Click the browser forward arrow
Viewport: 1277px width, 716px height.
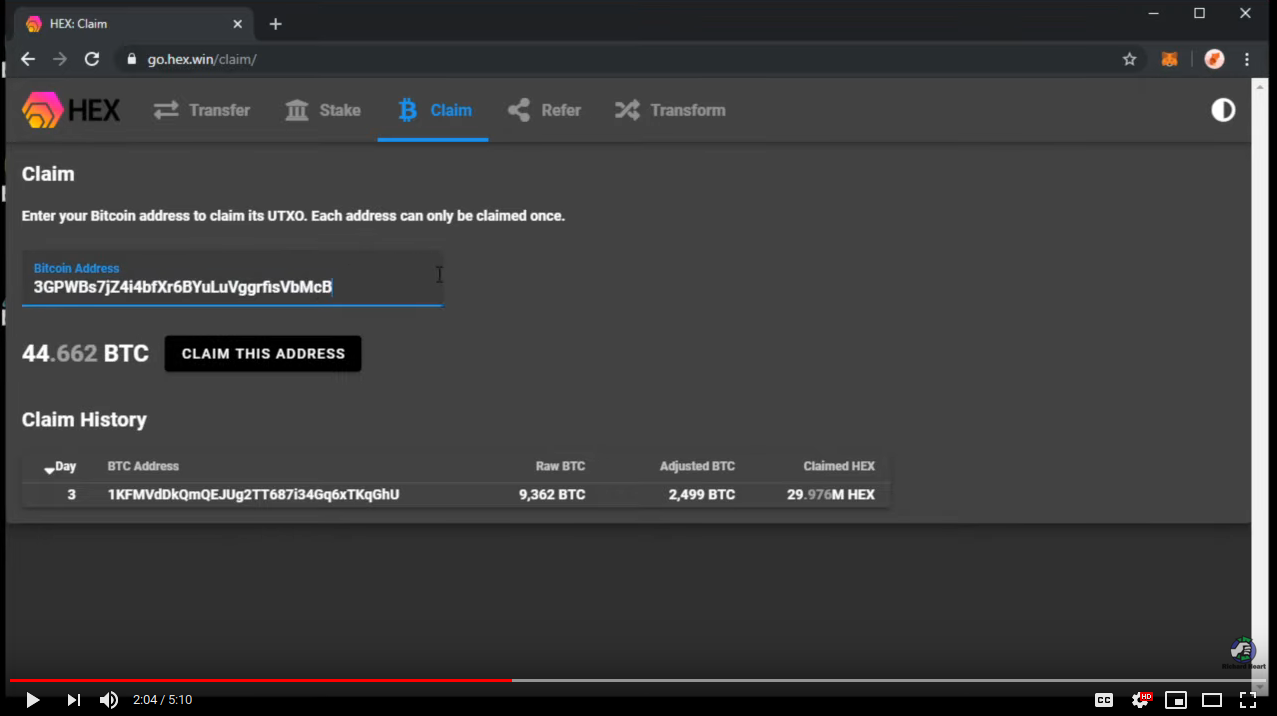60,59
